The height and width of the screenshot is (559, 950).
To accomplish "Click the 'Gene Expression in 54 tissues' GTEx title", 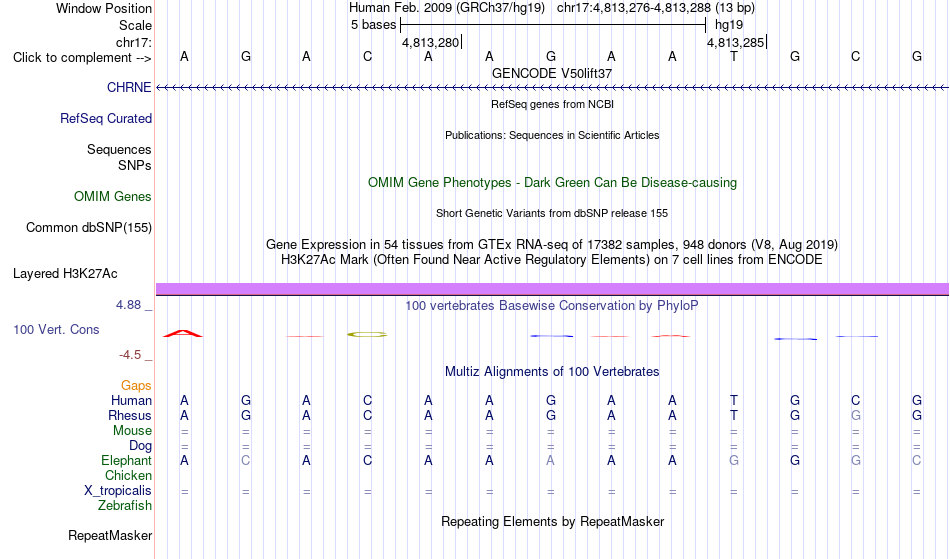I will tap(552, 245).
